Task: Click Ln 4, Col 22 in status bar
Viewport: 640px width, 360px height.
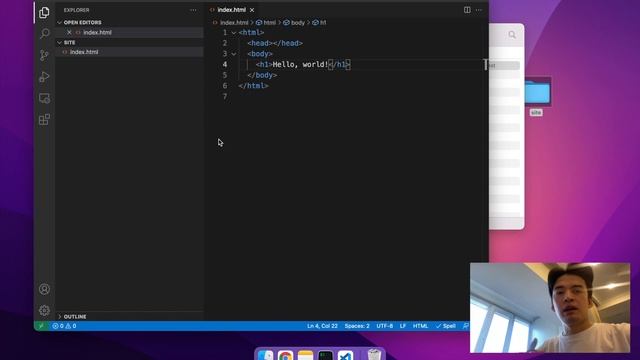Action: 322,326
